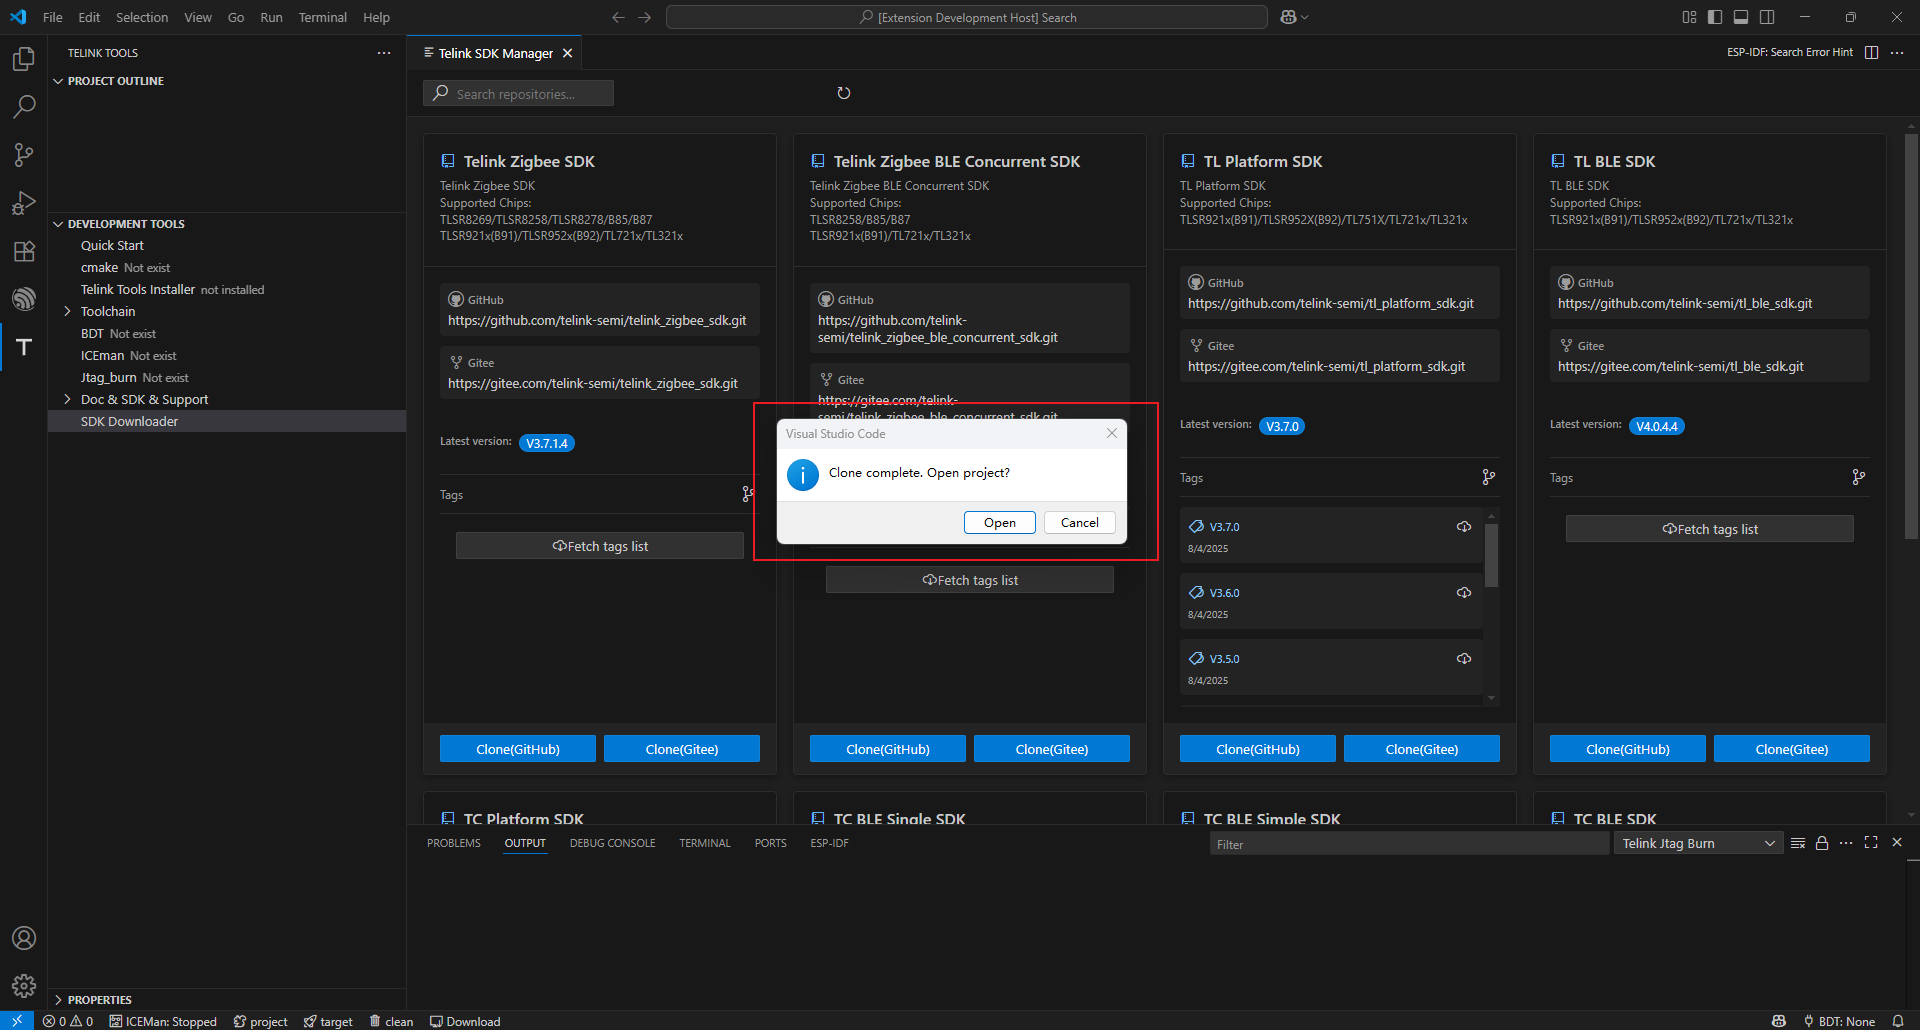Switch to the DEBUG CONSOLE tab
The width and height of the screenshot is (1920, 1030).
coord(612,843)
